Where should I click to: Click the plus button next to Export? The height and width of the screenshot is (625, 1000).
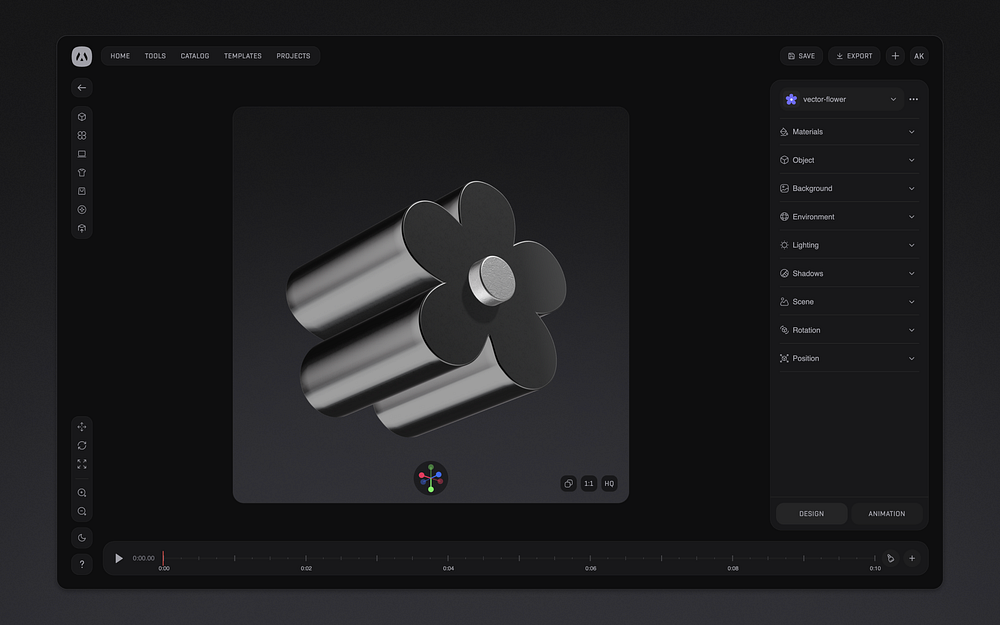click(895, 56)
